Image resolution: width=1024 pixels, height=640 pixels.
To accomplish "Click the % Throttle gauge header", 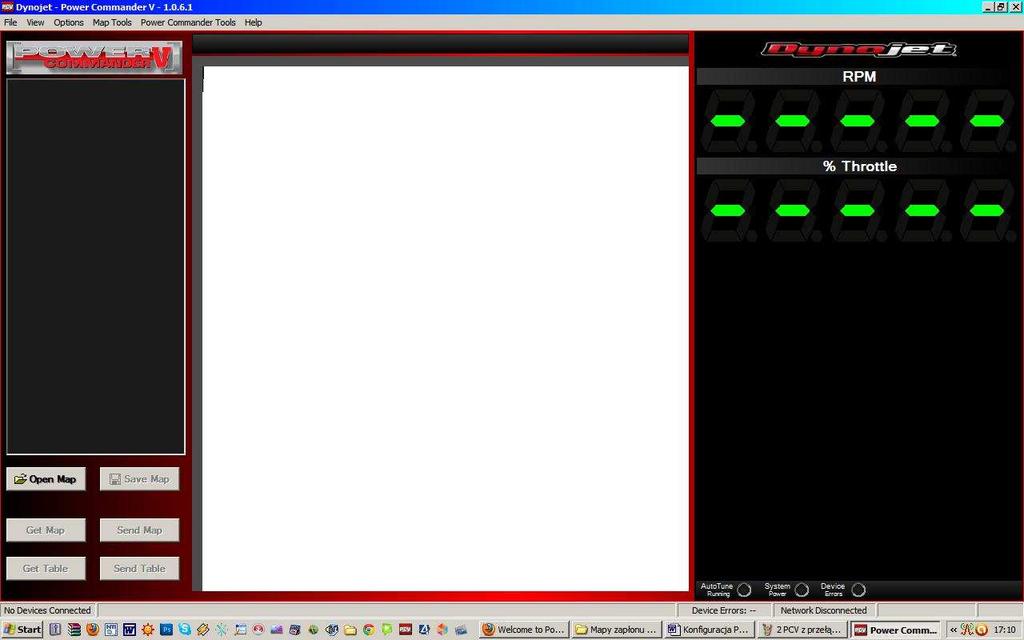I will coord(859,166).
